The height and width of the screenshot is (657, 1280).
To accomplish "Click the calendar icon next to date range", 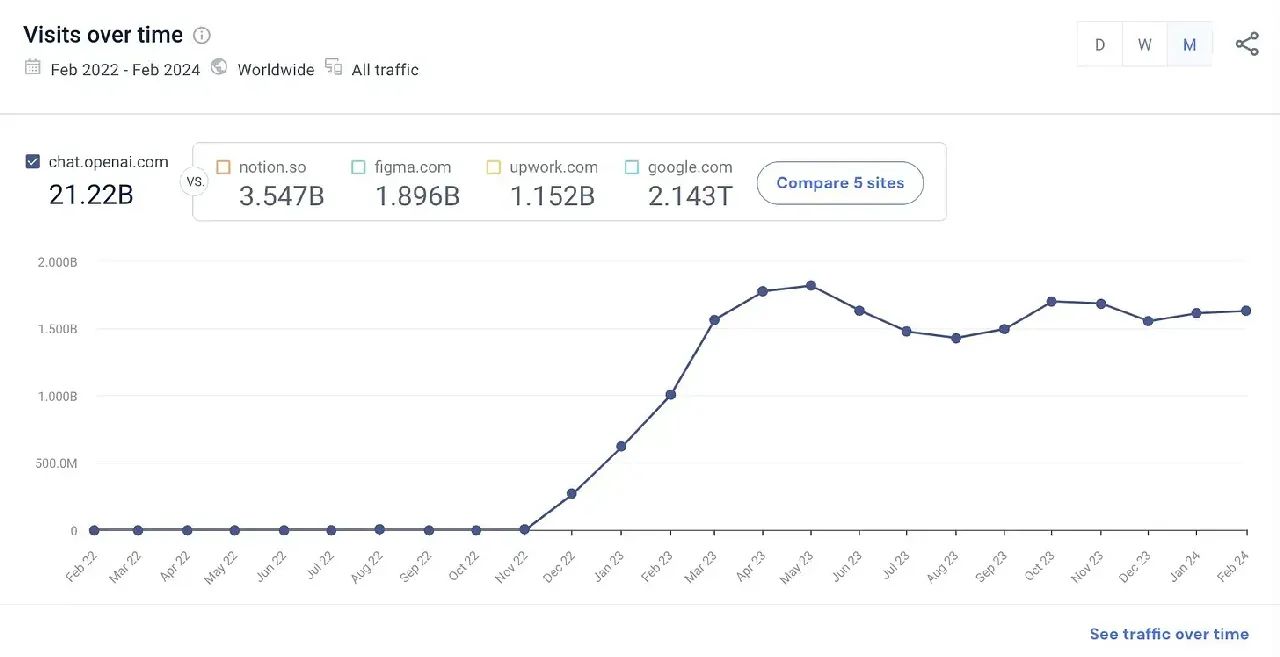I will click(32, 68).
